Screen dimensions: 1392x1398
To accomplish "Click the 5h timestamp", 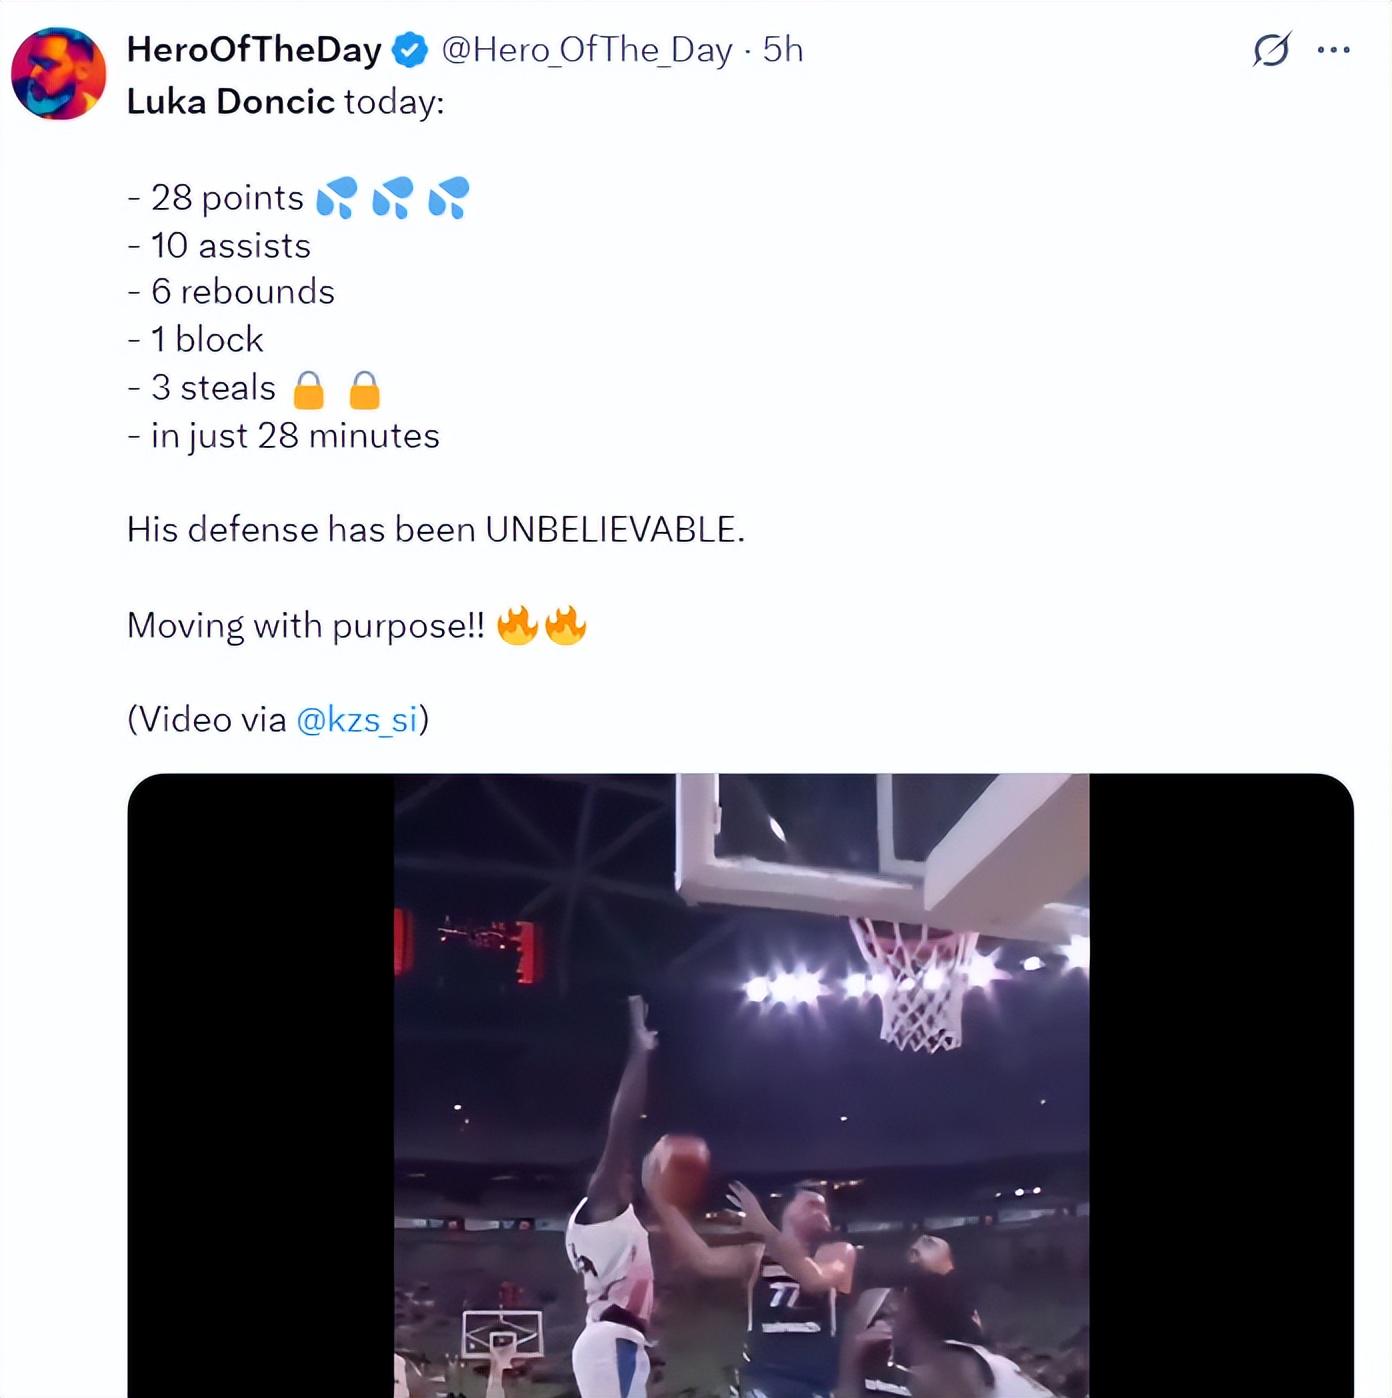I will [783, 50].
